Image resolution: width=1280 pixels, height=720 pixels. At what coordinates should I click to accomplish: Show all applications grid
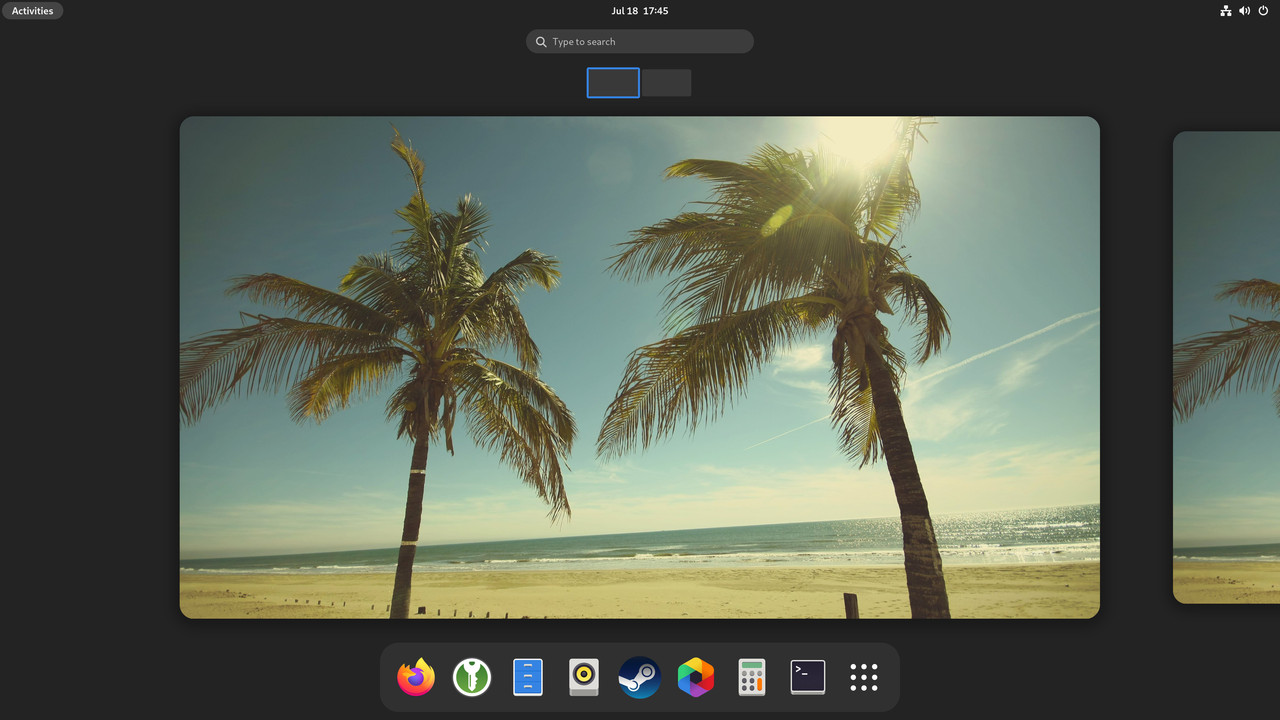[864, 677]
